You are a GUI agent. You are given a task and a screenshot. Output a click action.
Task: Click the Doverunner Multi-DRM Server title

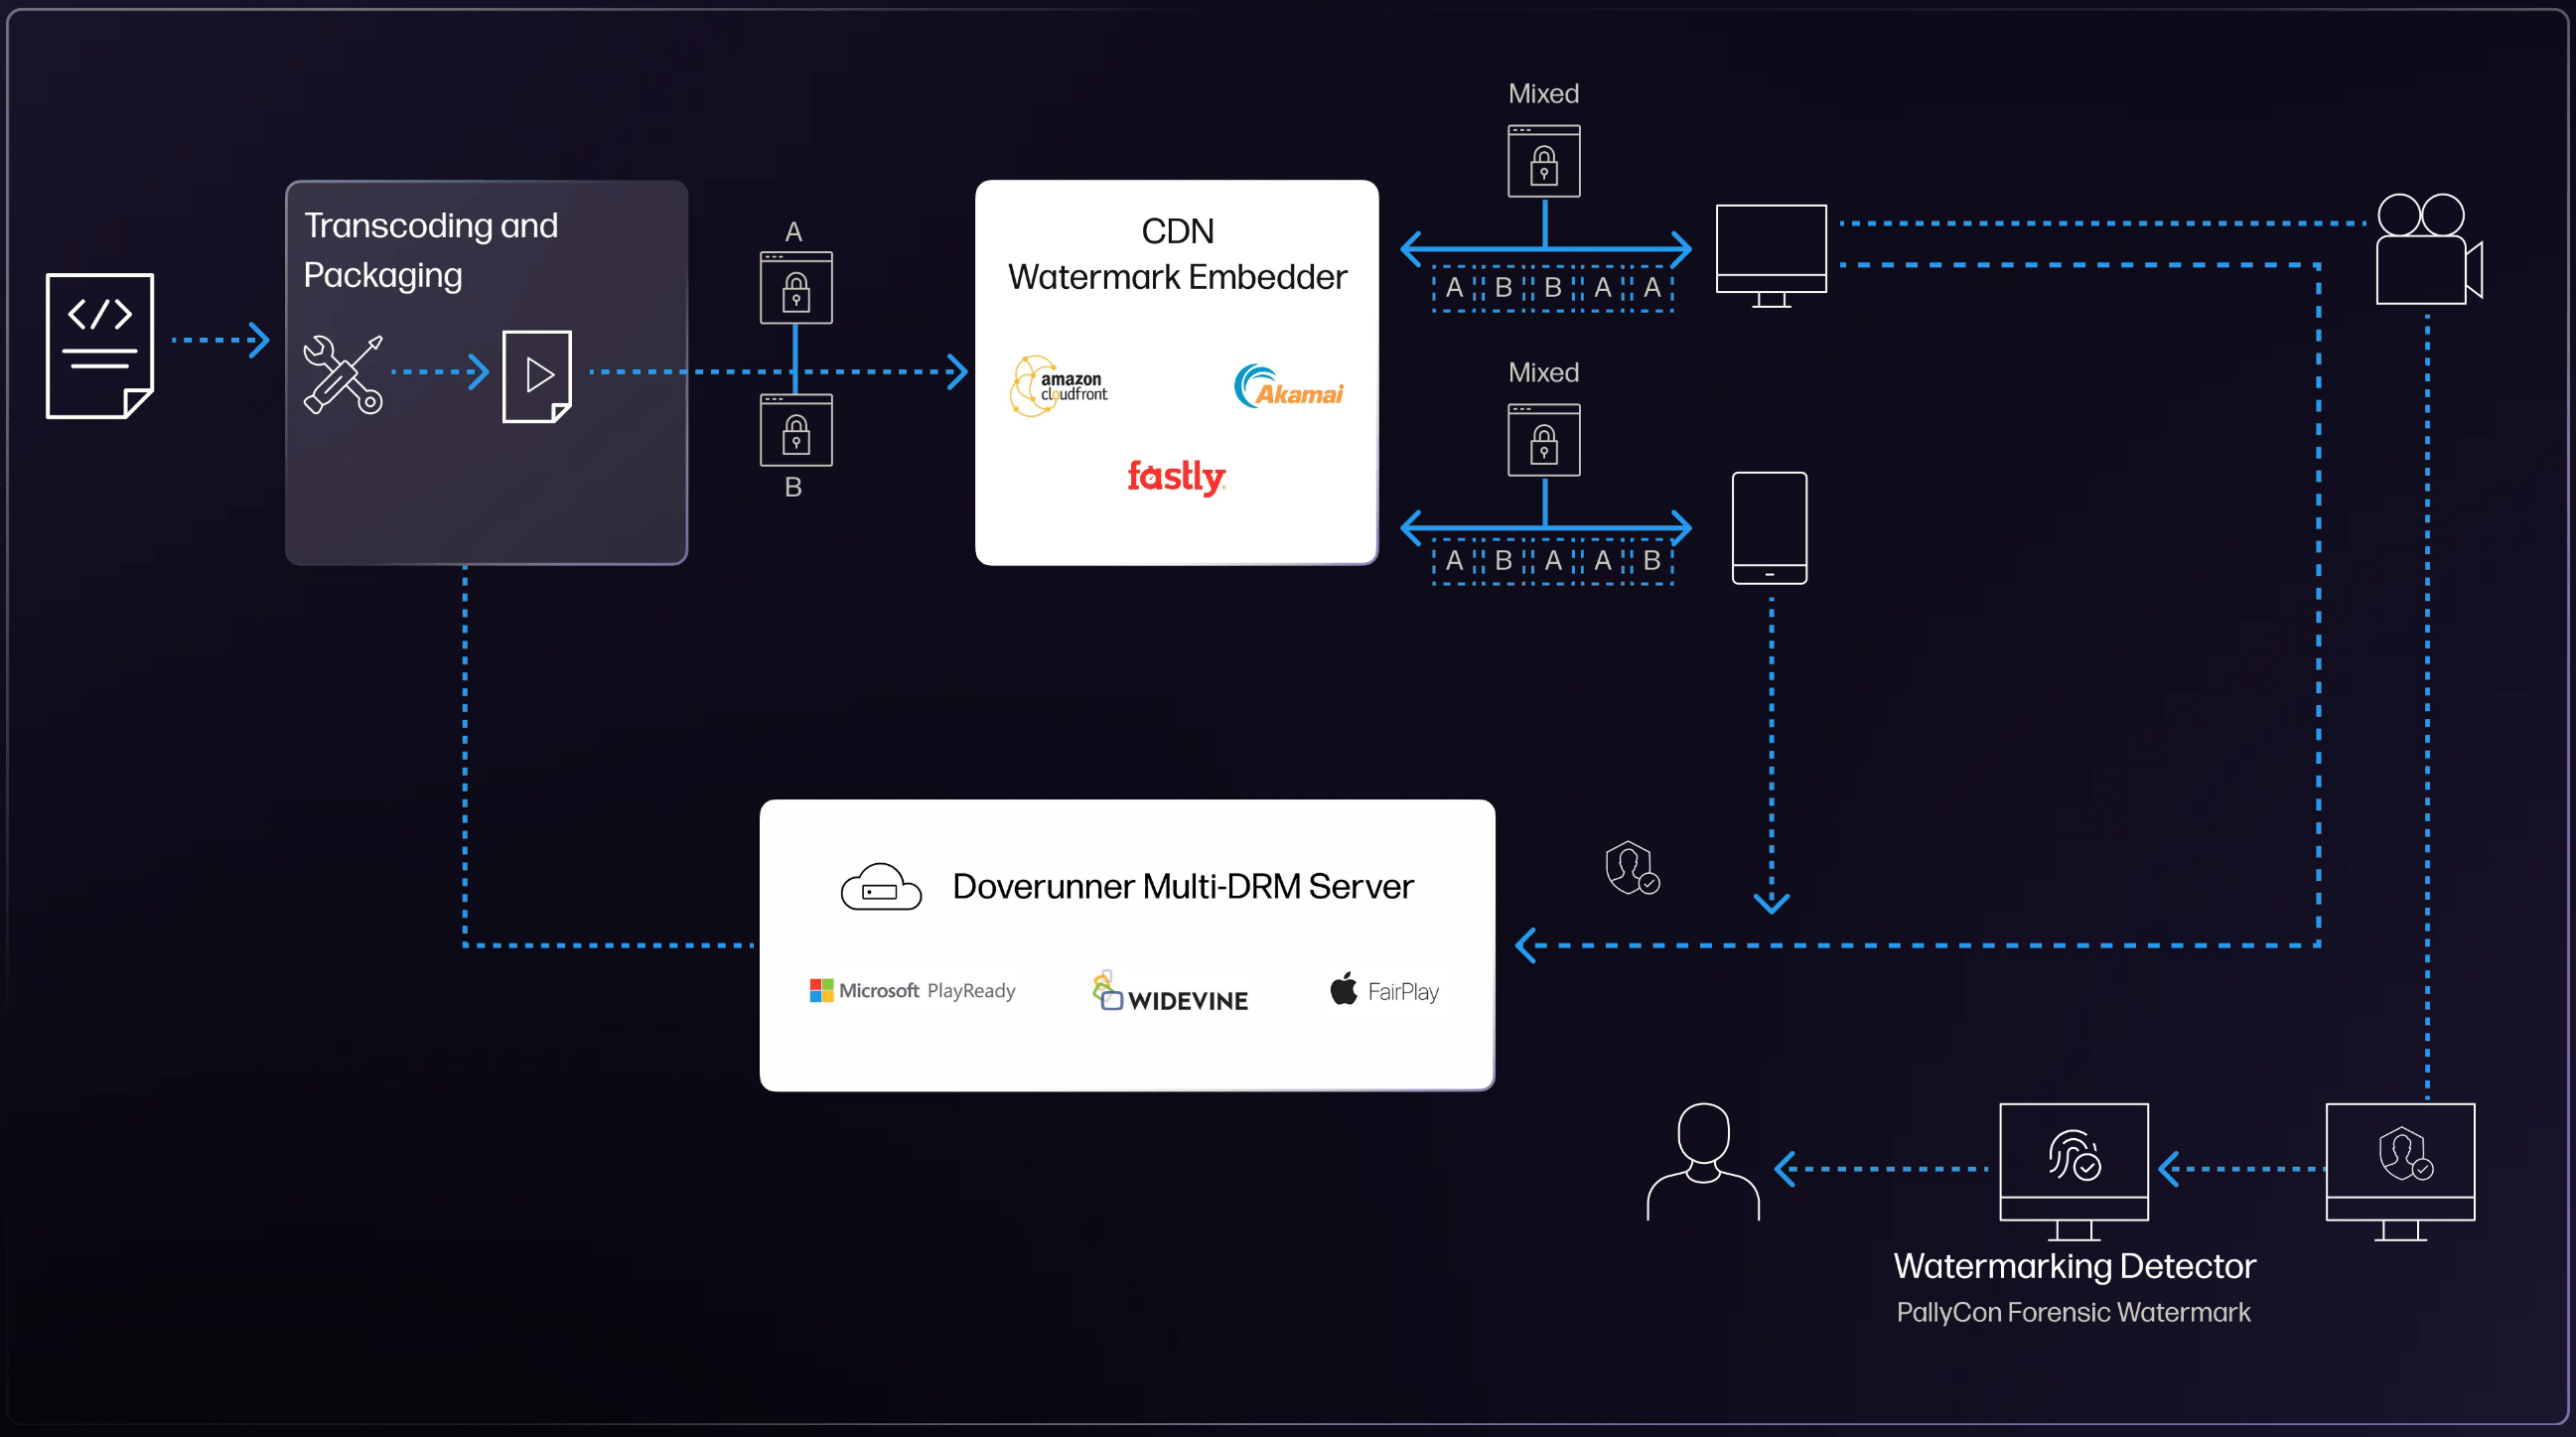[x=1183, y=886]
